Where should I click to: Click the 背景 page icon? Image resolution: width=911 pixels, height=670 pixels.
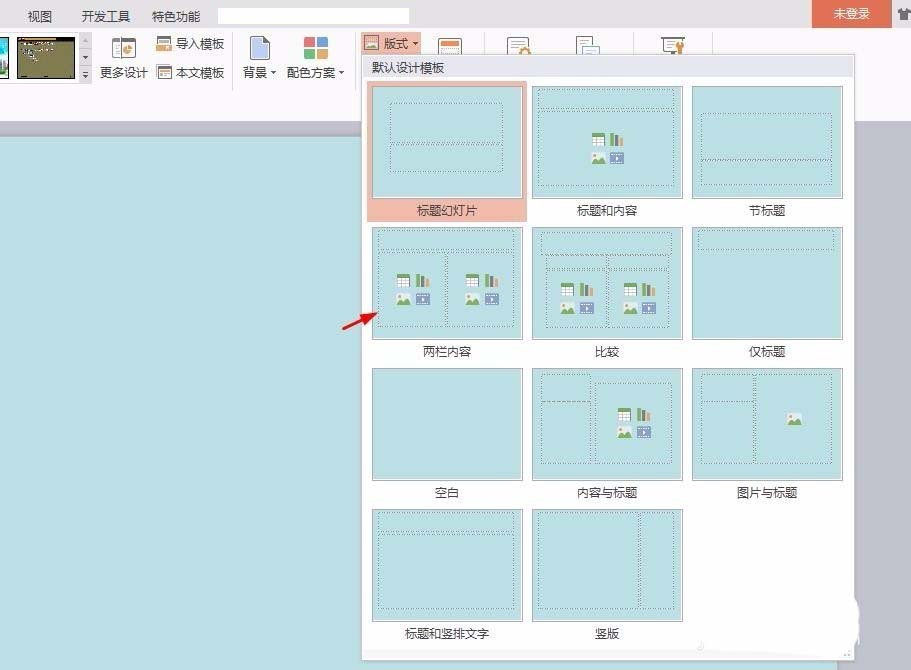click(x=259, y=48)
